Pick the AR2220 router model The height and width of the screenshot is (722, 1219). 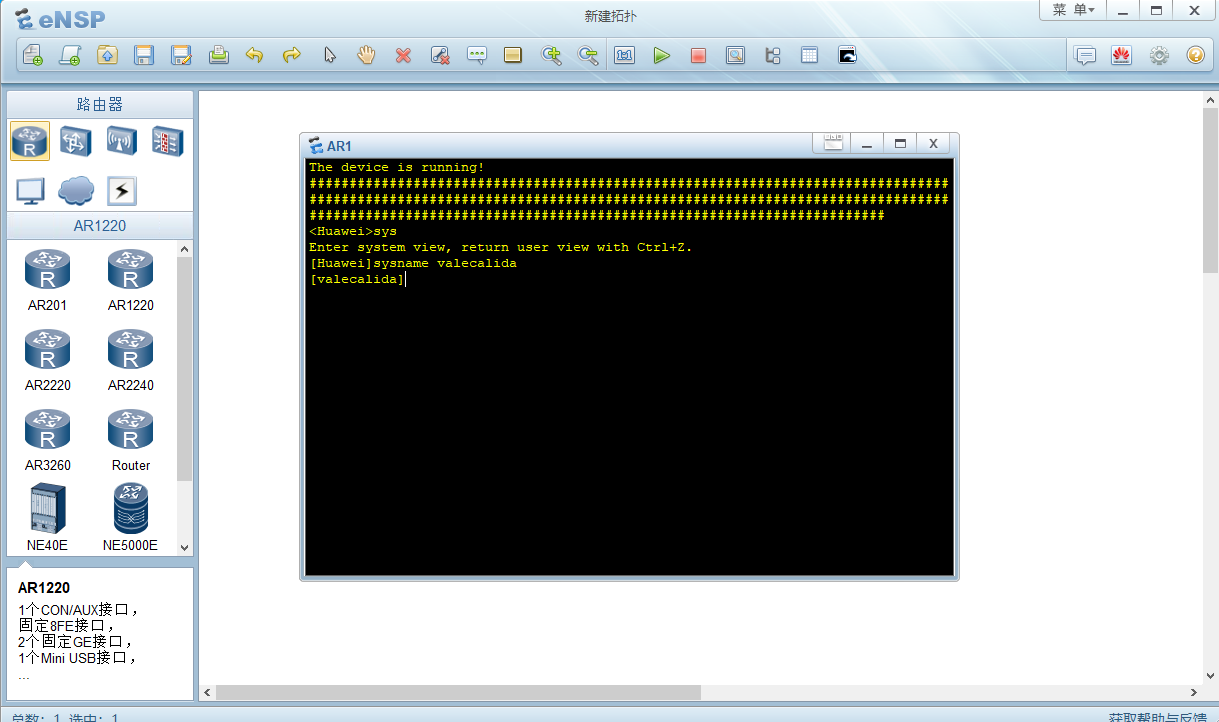pos(47,361)
